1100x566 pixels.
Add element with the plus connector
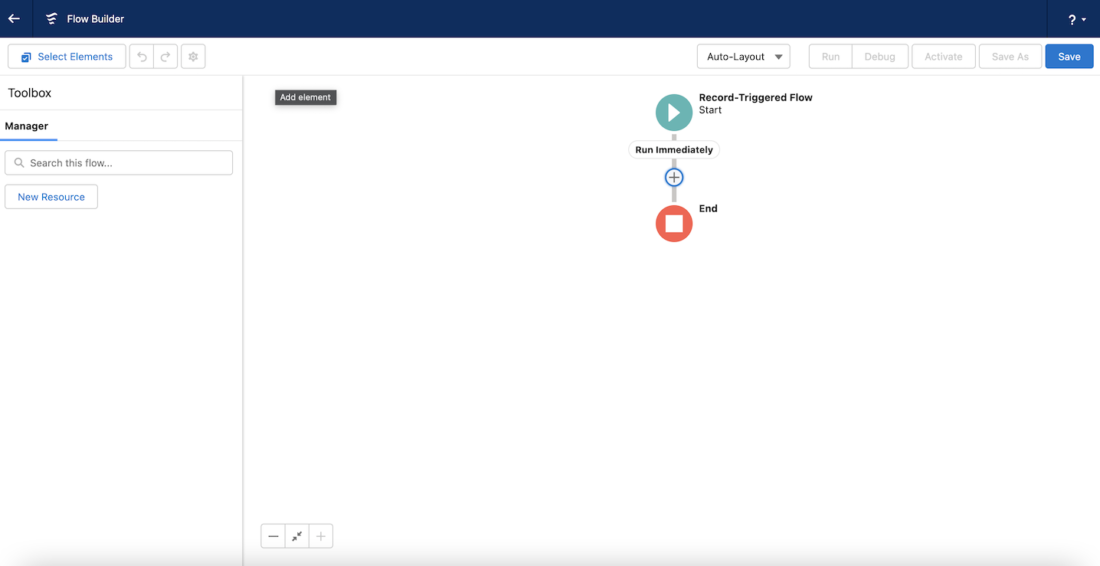click(x=674, y=177)
